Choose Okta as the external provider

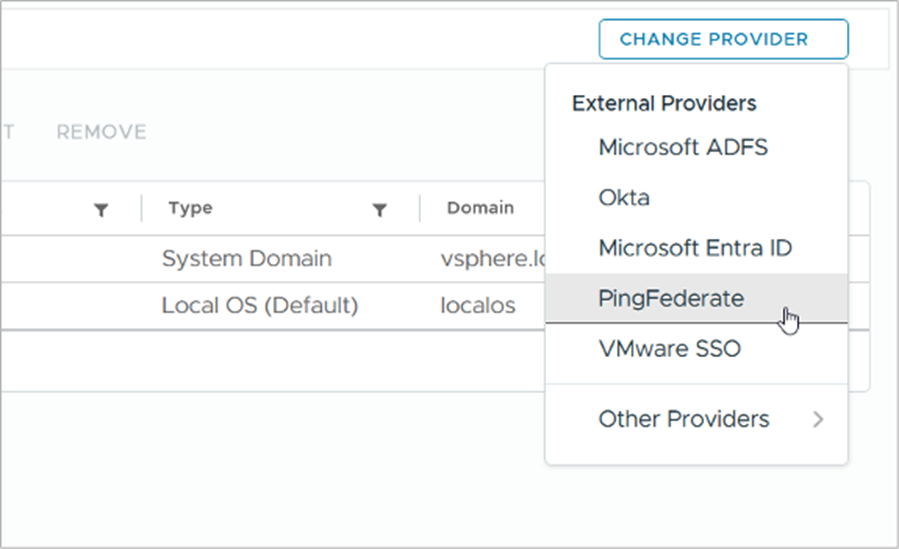point(624,198)
